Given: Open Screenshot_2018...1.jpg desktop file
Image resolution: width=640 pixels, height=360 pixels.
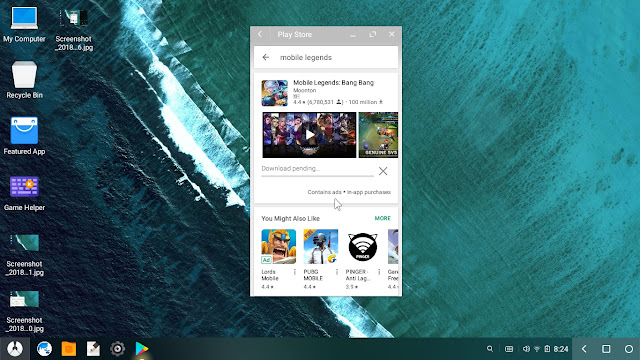Looking at the screenshot, I should coord(24,255).
